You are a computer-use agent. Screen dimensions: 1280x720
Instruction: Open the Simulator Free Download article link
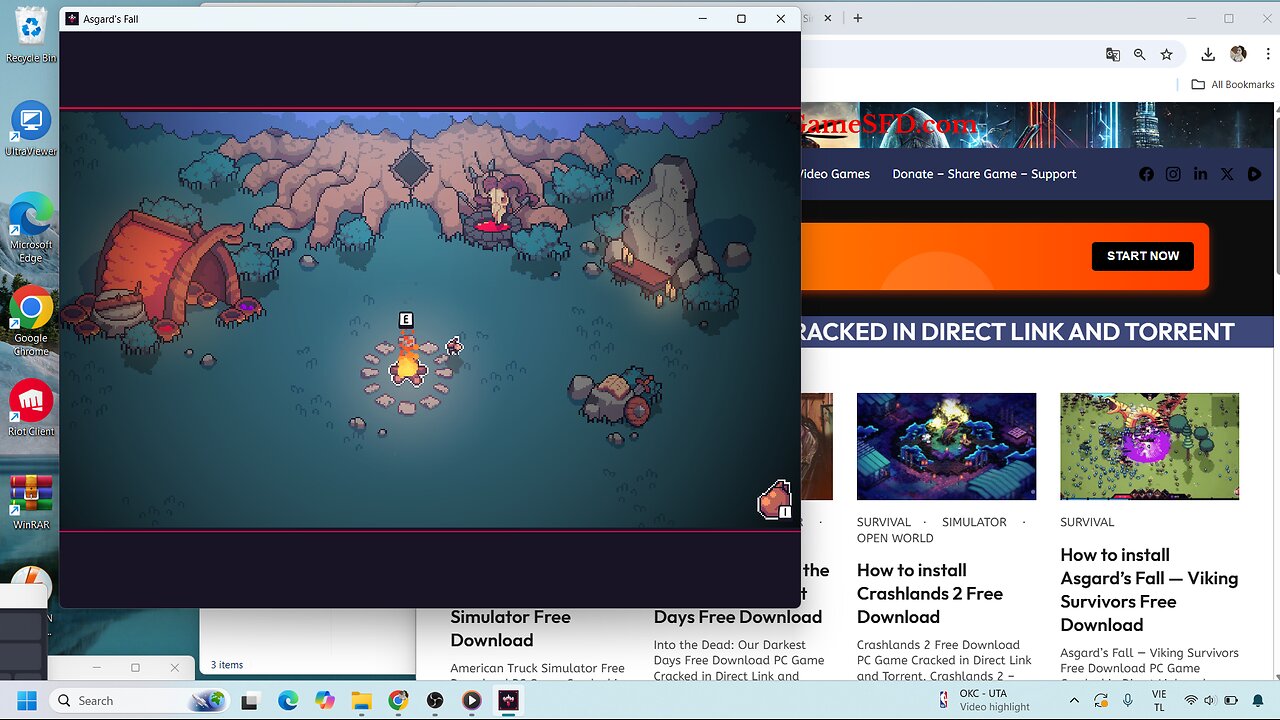[510, 628]
